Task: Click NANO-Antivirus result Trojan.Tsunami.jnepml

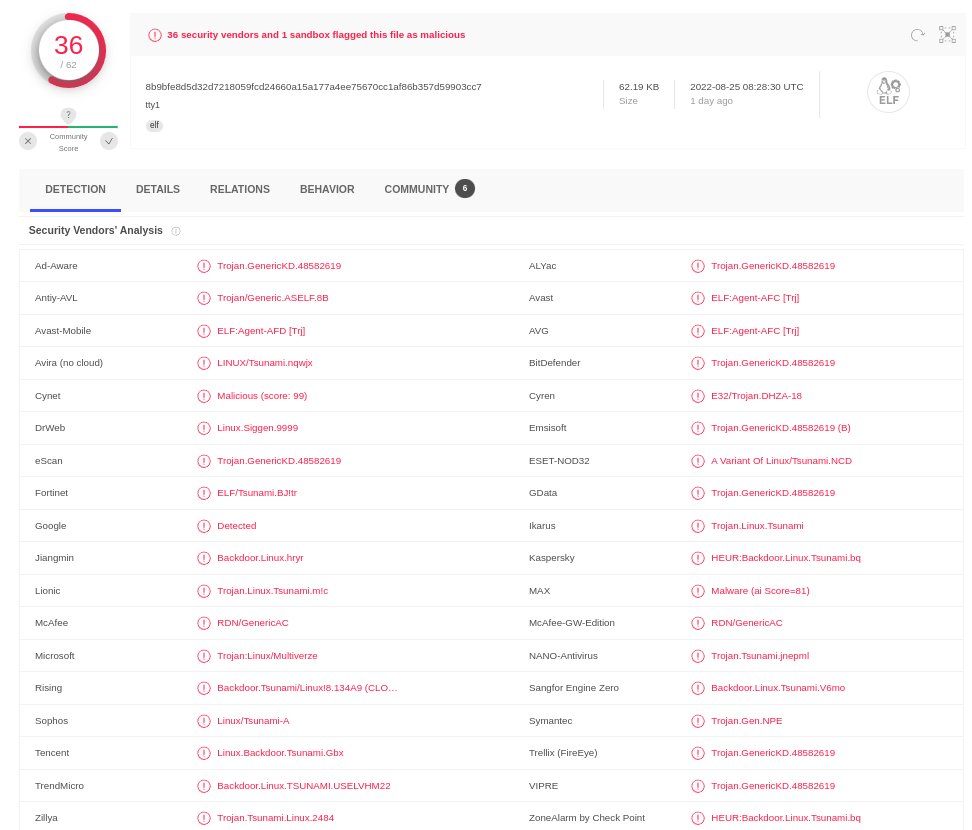Action: pyautogui.click(x=760, y=656)
